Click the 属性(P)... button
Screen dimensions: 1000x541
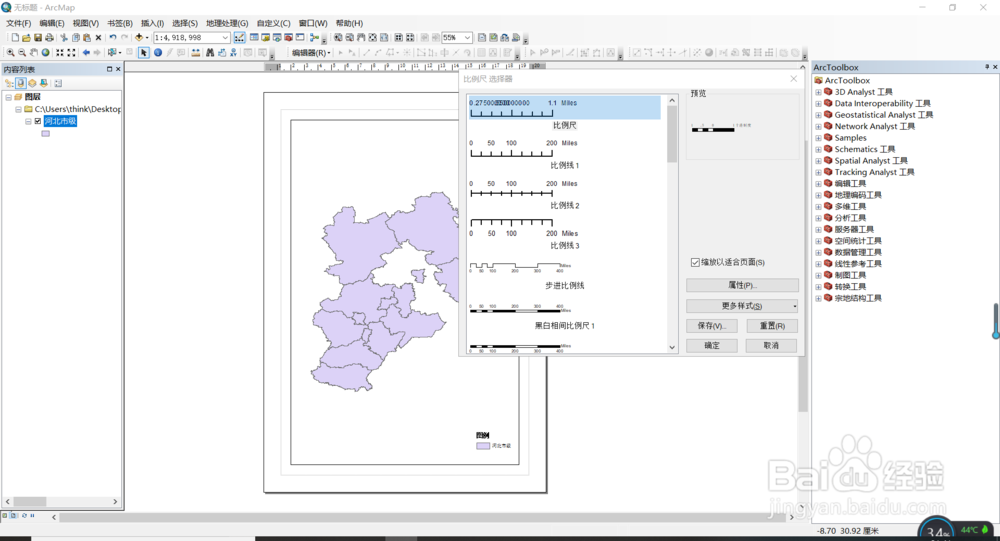(x=742, y=285)
